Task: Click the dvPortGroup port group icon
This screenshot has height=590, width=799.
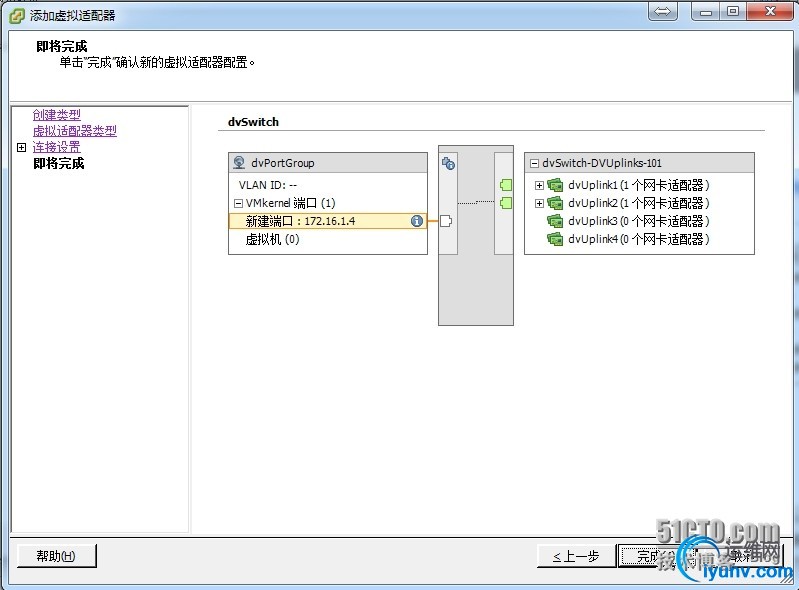Action: [x=239, y=163]
